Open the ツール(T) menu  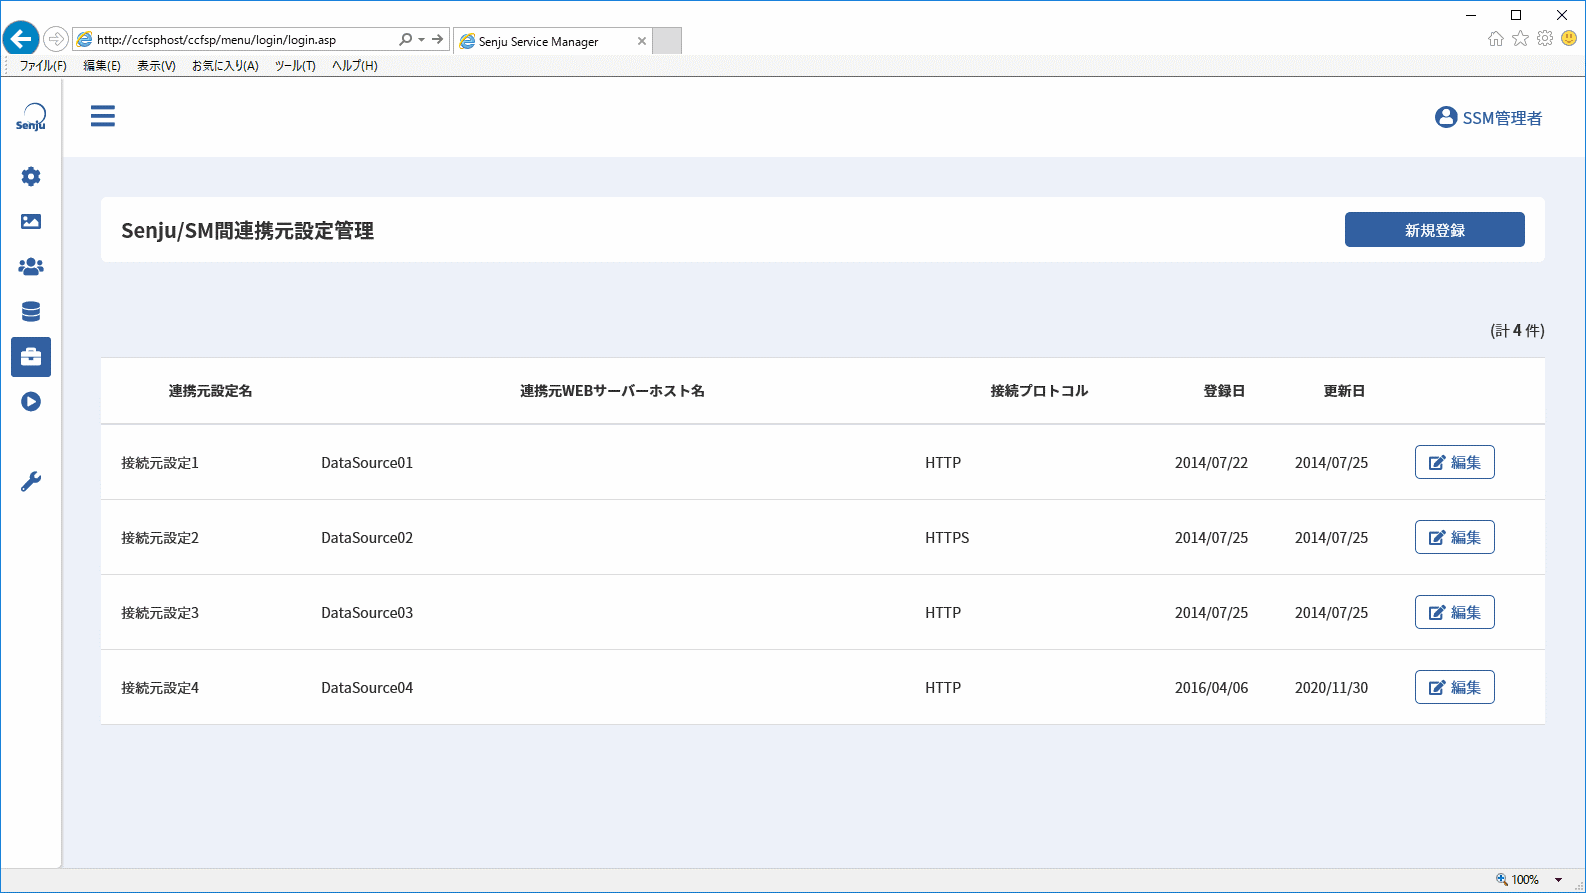coord(295,66)
